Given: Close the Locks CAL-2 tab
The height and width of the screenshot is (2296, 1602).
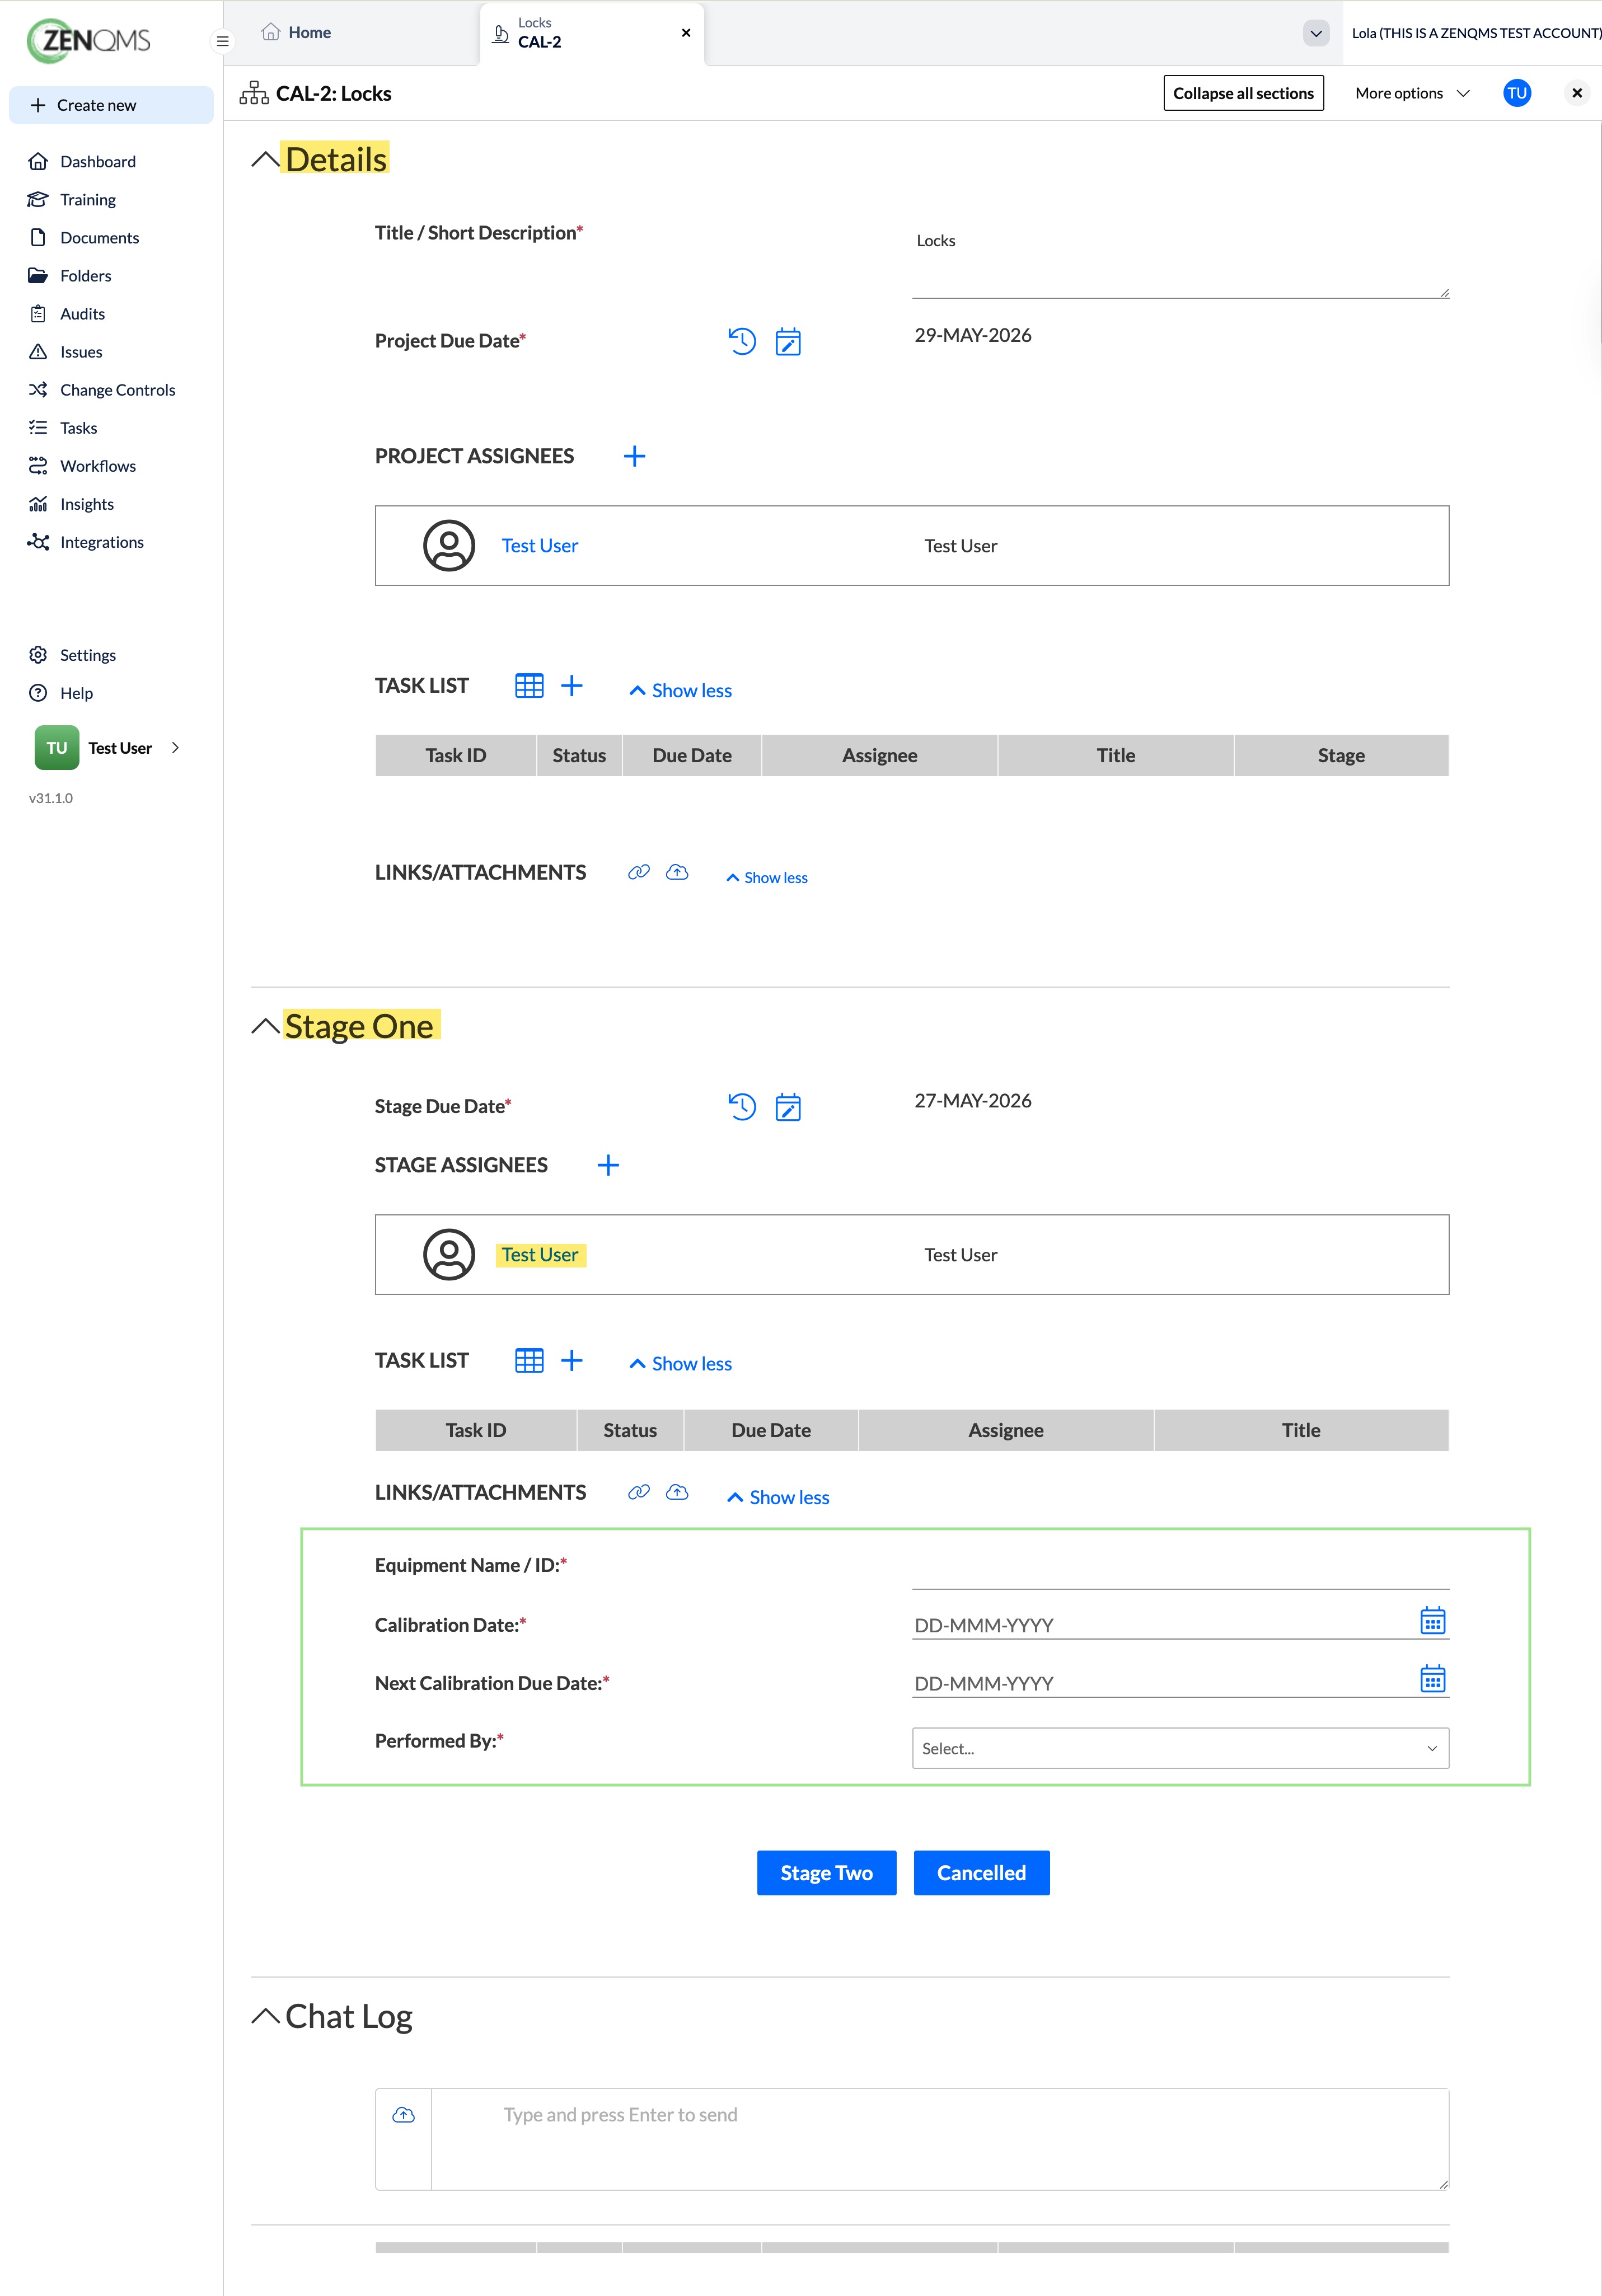Looking at the screenshot, I should (x=686, y=33).
